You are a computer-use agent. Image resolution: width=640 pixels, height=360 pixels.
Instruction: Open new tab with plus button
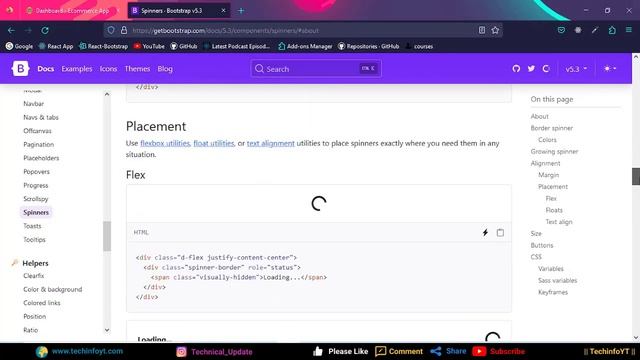click(241, 11)
